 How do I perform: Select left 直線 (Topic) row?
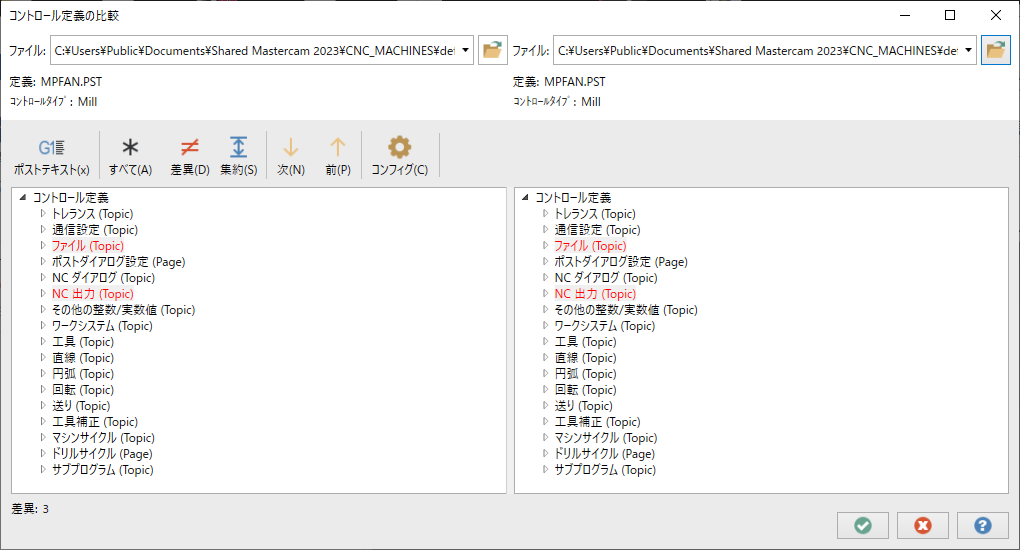pyautogui.click(x=83, y=358)
